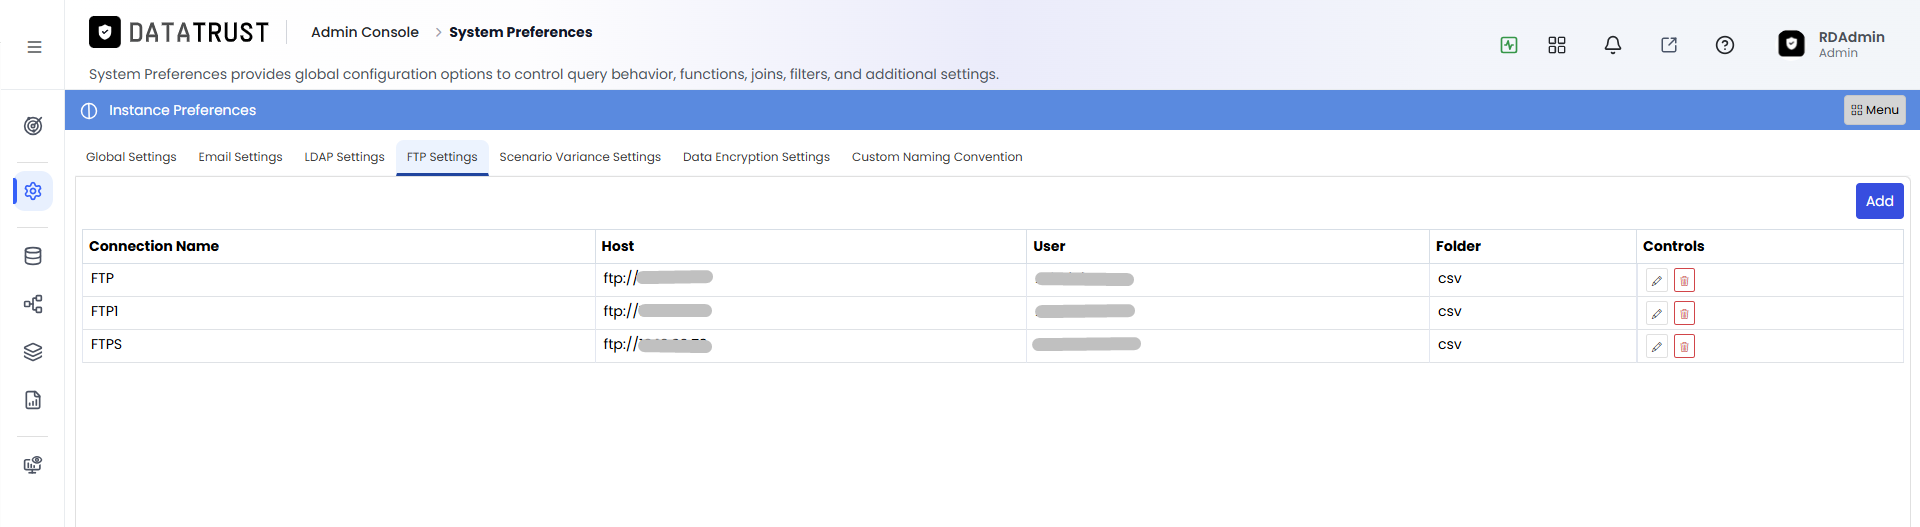The height and width of the screenshot is (527, 1920).
Task: Open Data Encryption Settings tab
Action: pyautogui.click(x=756, y=157)
